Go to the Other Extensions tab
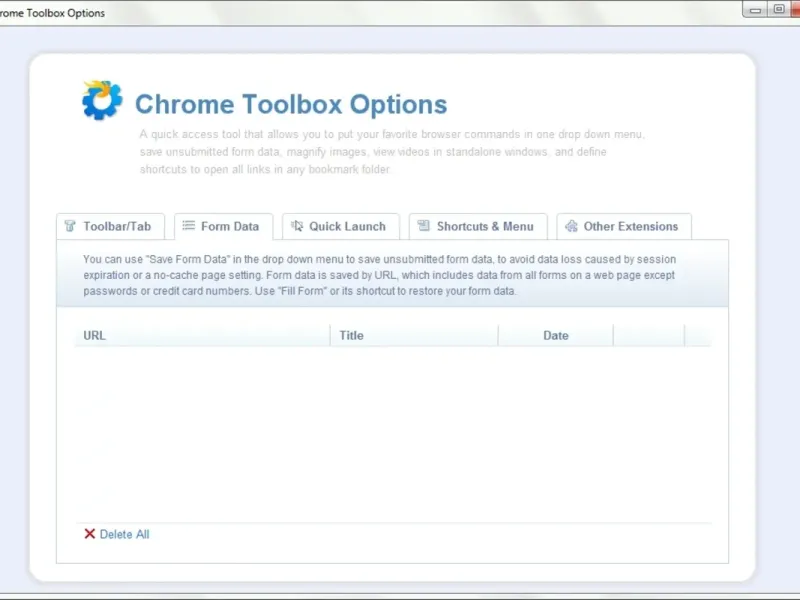 click(x=624, y=227)
